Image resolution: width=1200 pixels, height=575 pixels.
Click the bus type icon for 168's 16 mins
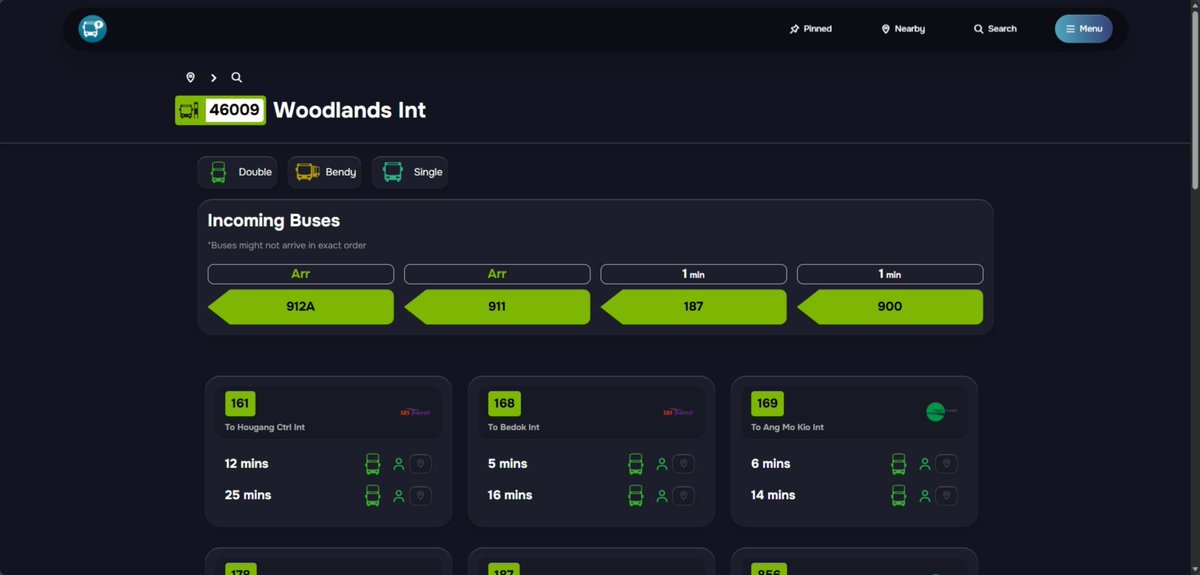[x=636, y=496]
